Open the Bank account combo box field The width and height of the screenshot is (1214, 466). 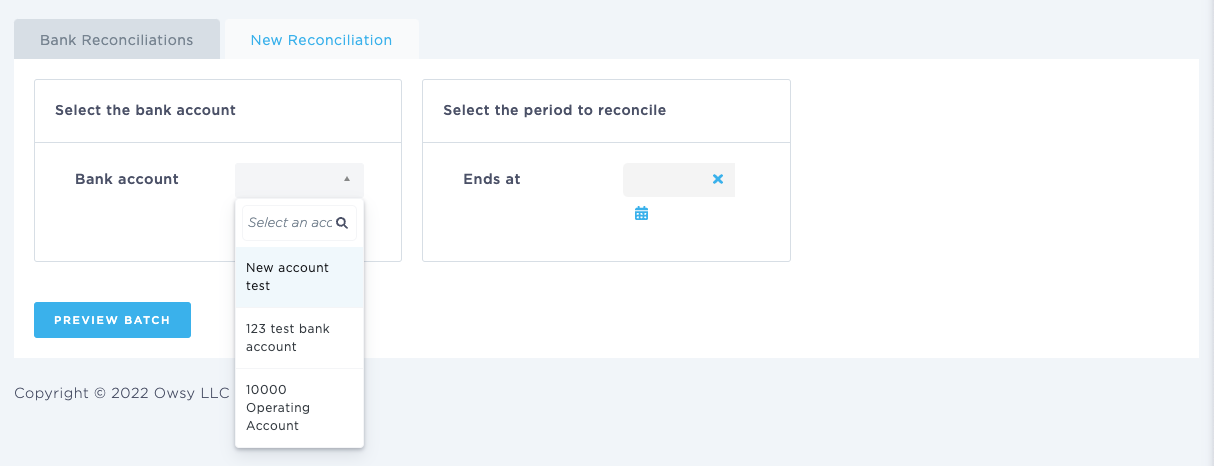tap(290, 180)
